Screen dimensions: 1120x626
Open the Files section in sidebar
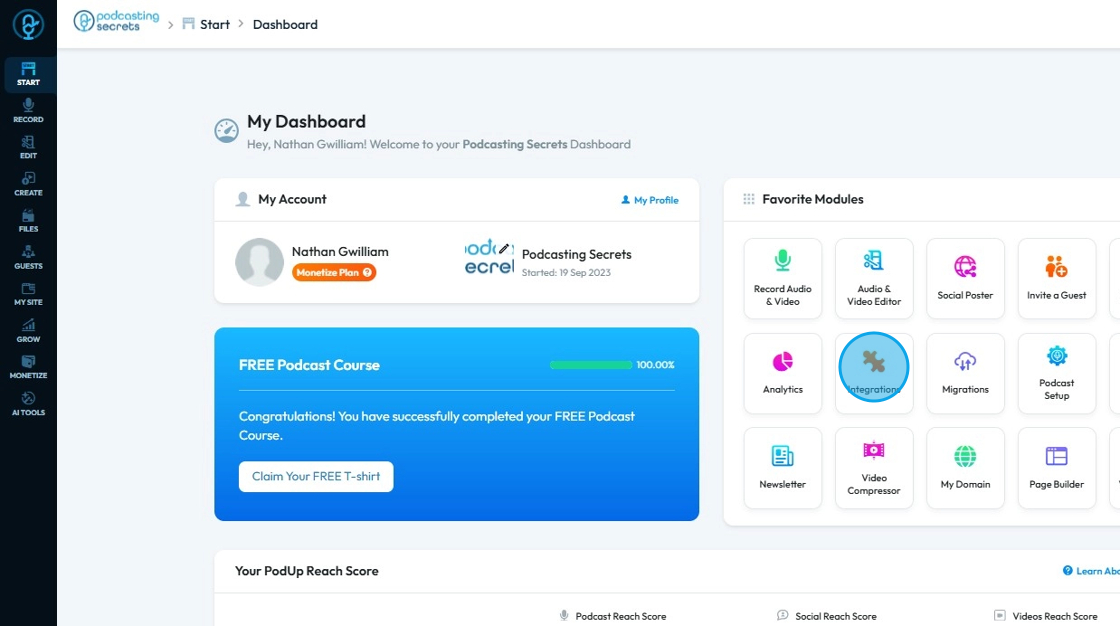coord(29,221)
